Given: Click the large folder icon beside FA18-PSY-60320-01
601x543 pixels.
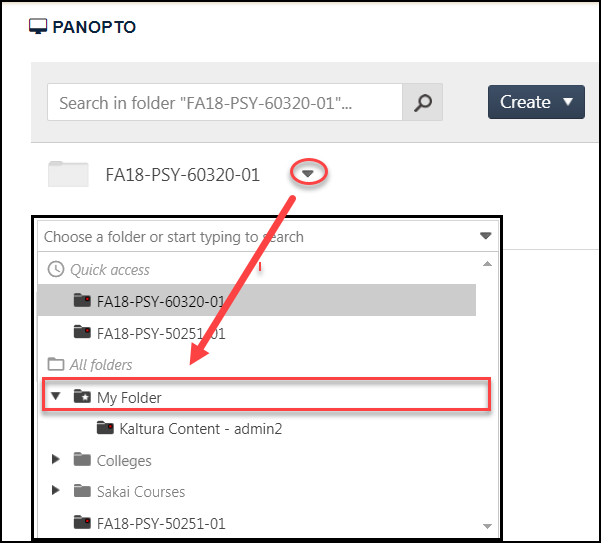Looking at the screenshot, I should pyautogui.click(x=68, y=174).
